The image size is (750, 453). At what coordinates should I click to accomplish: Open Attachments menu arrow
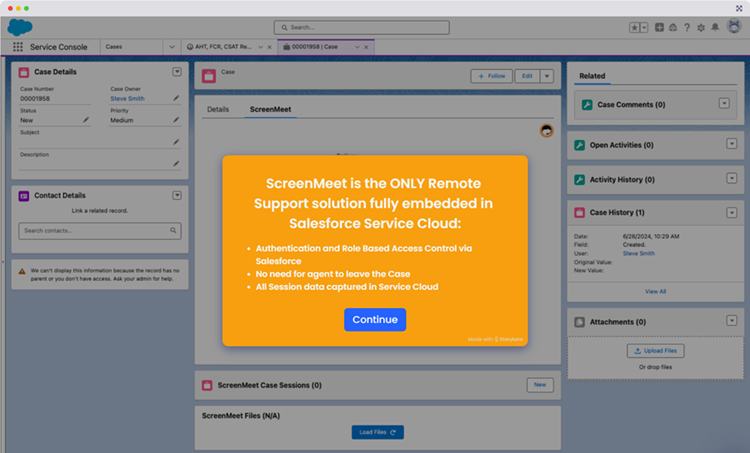point(731,320)
